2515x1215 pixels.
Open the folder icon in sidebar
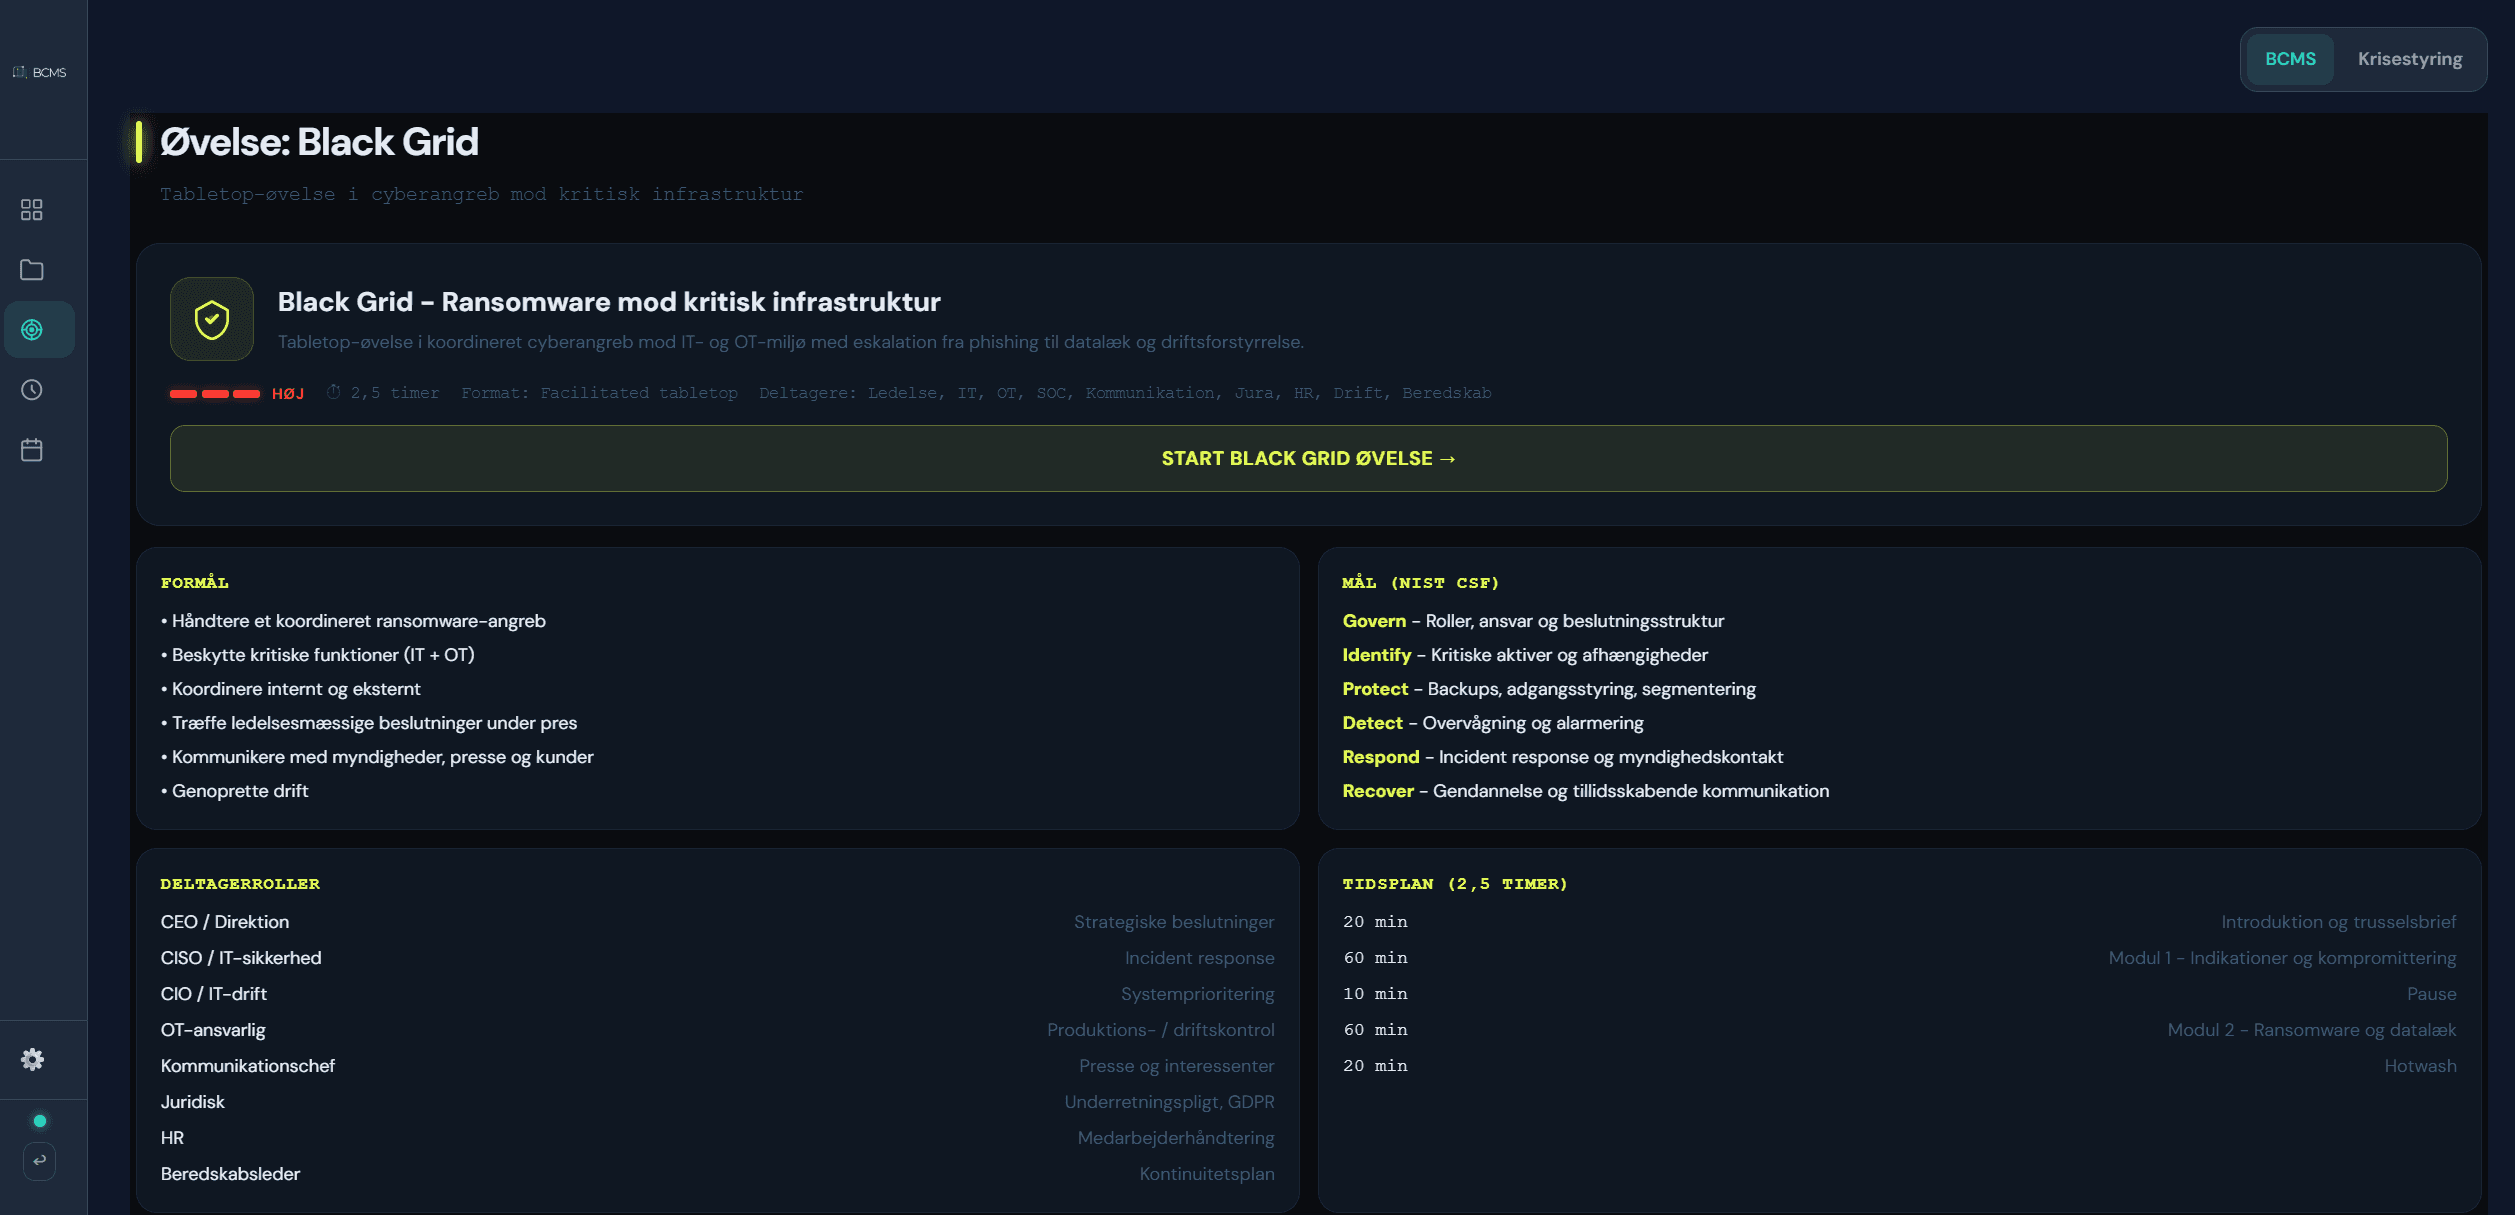point(32,270)
